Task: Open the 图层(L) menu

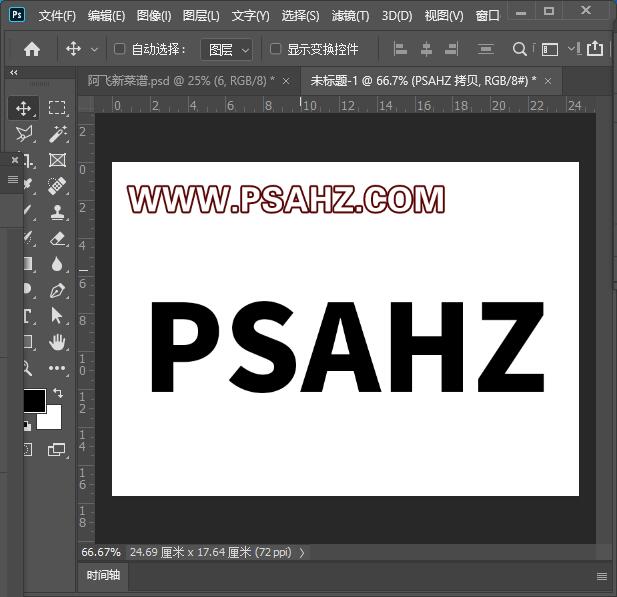Action: click(x=201, y=16)
